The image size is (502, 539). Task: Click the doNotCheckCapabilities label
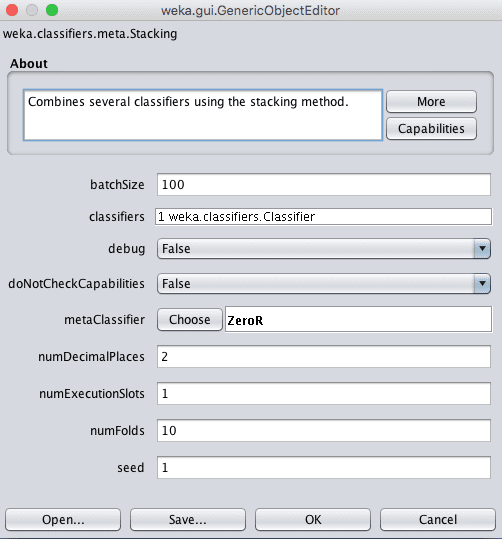tap(76, 284)
